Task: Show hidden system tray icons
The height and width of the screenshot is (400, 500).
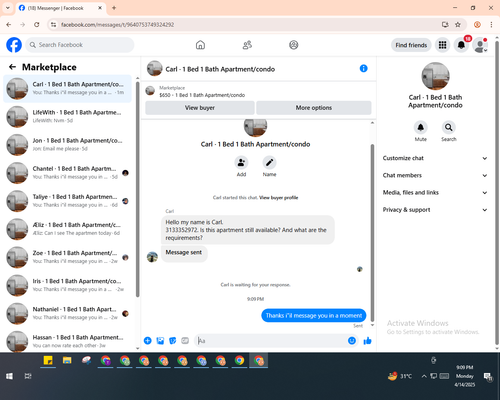Action: pos(424,376)
